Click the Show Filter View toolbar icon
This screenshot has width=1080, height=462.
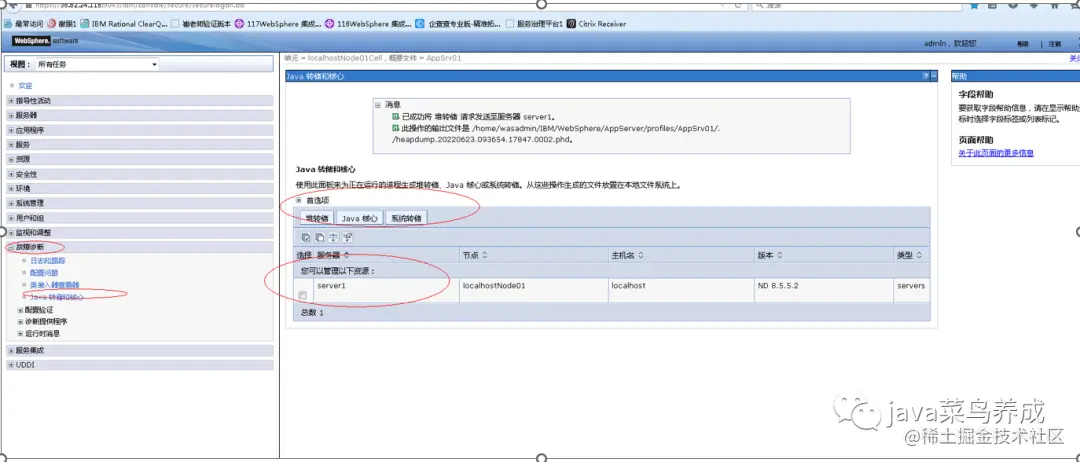click(x=333, y=237)
